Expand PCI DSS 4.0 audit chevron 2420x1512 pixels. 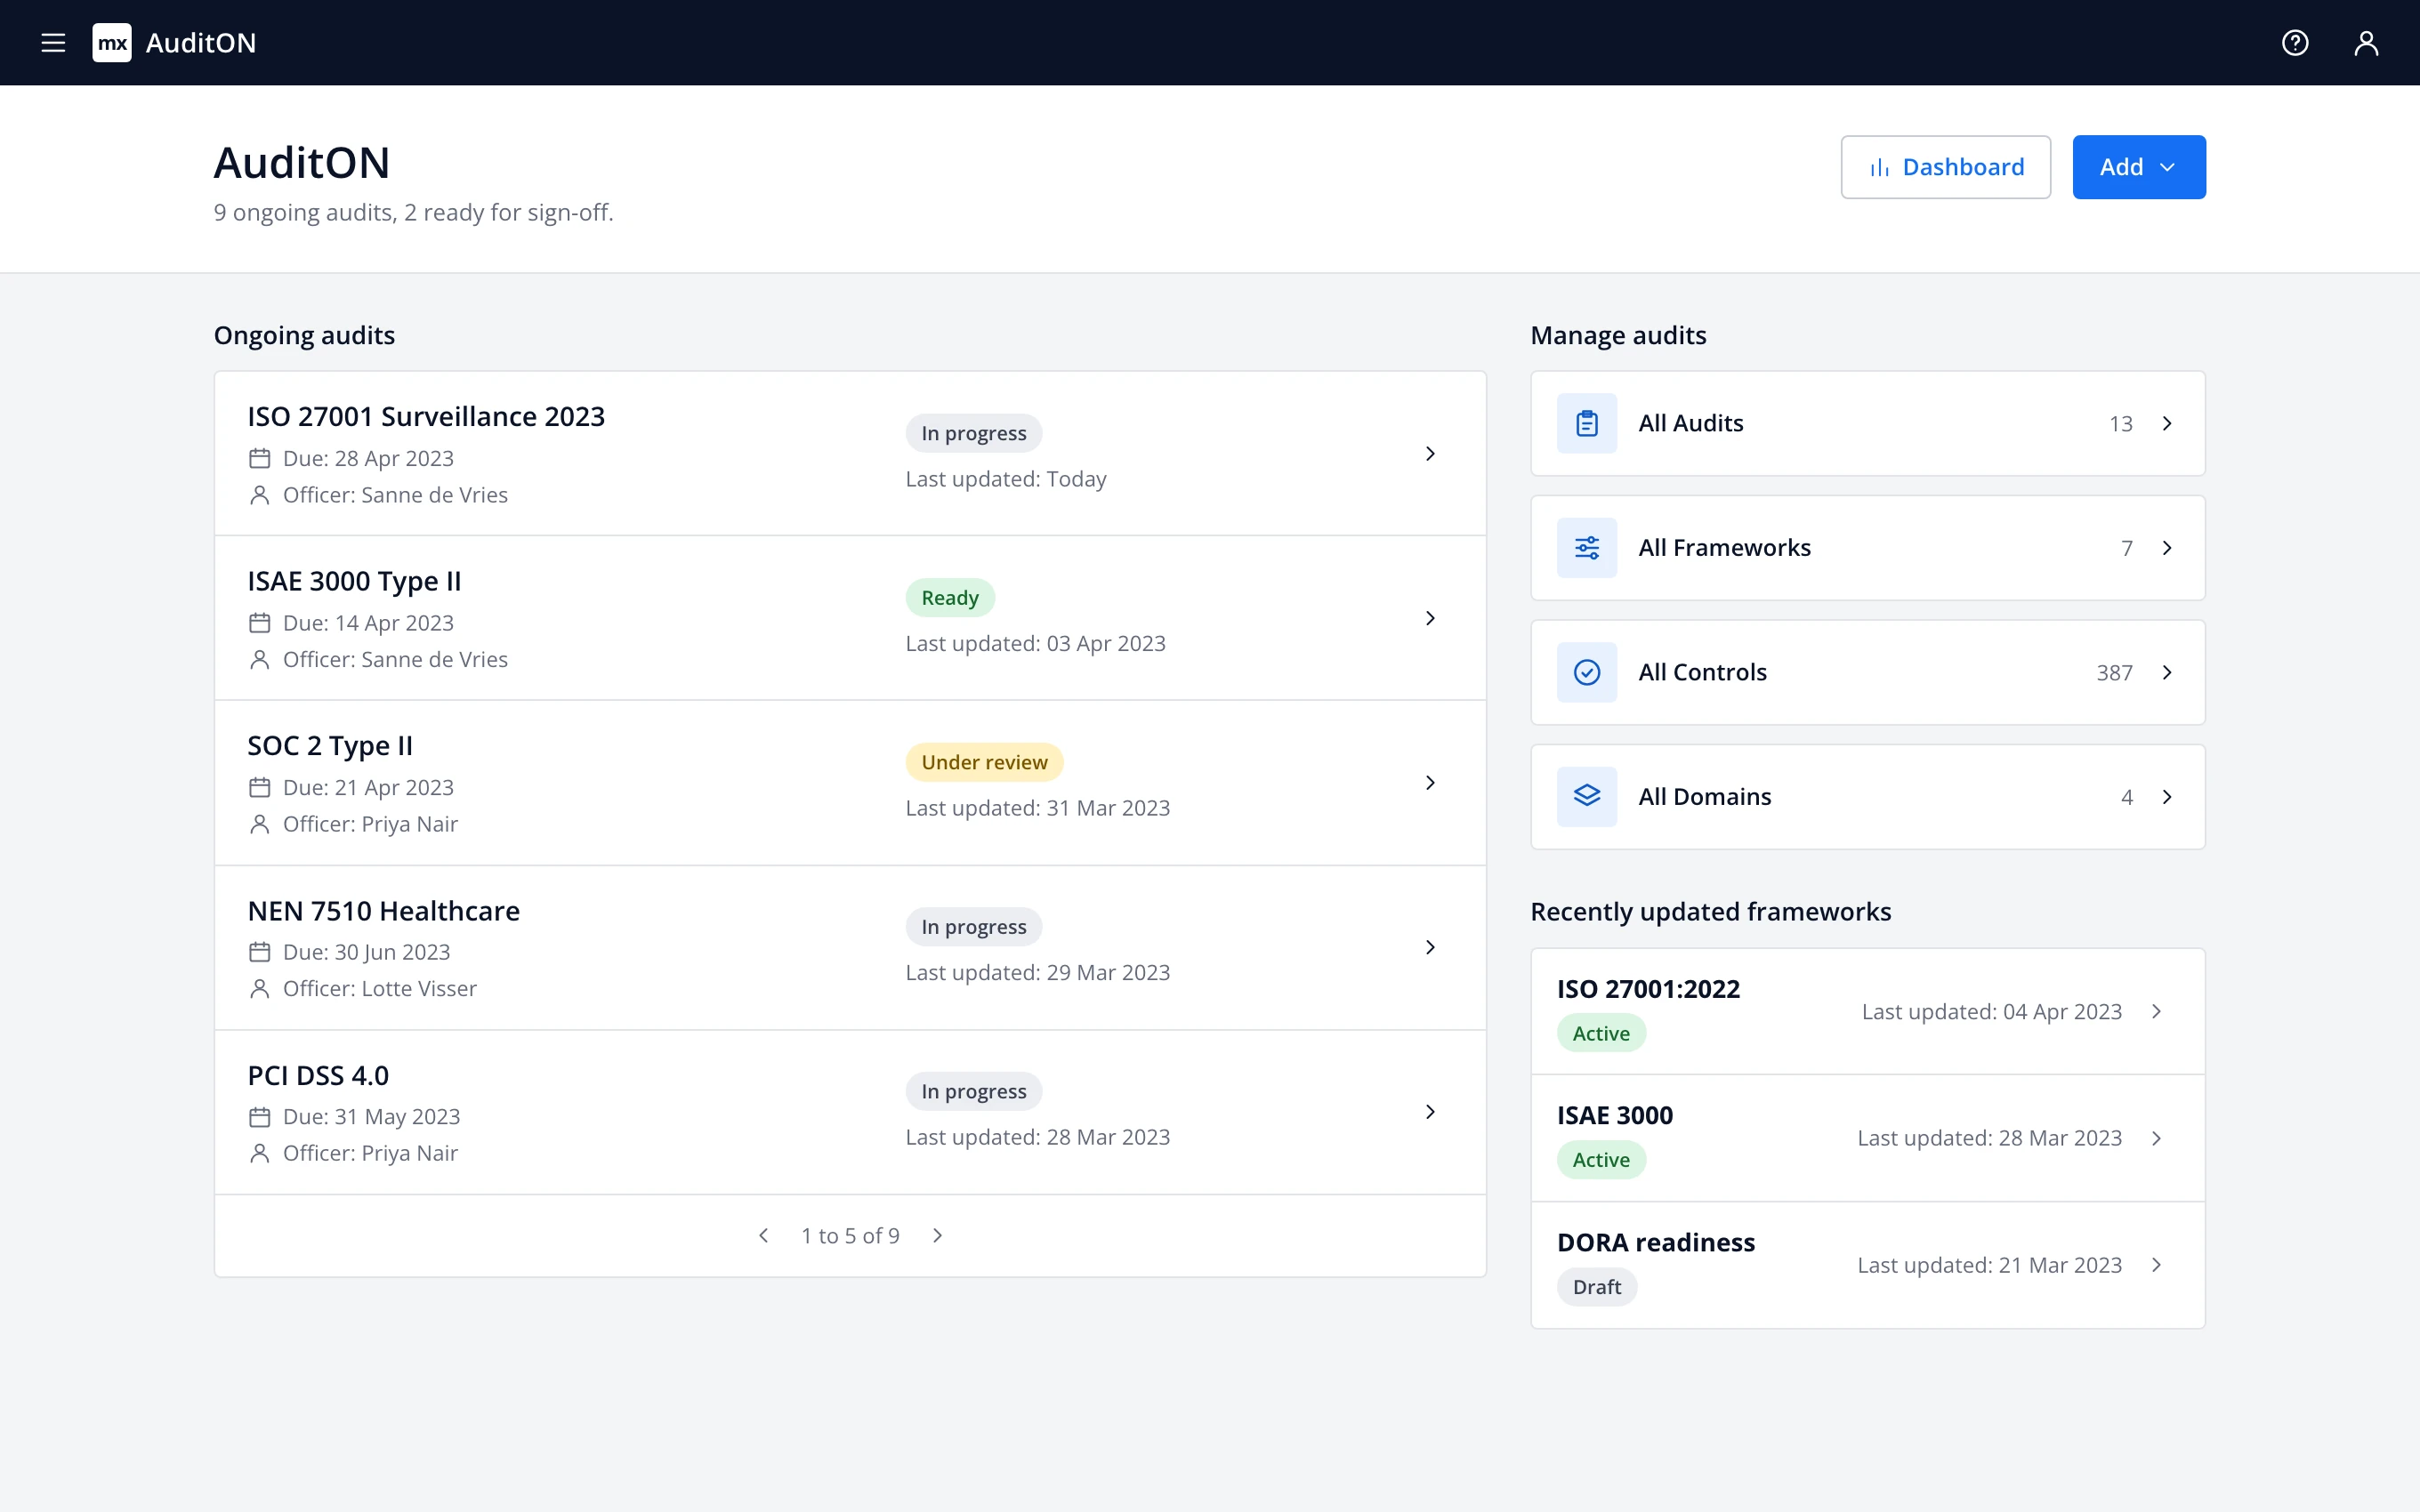[x=1430, y=1112]
